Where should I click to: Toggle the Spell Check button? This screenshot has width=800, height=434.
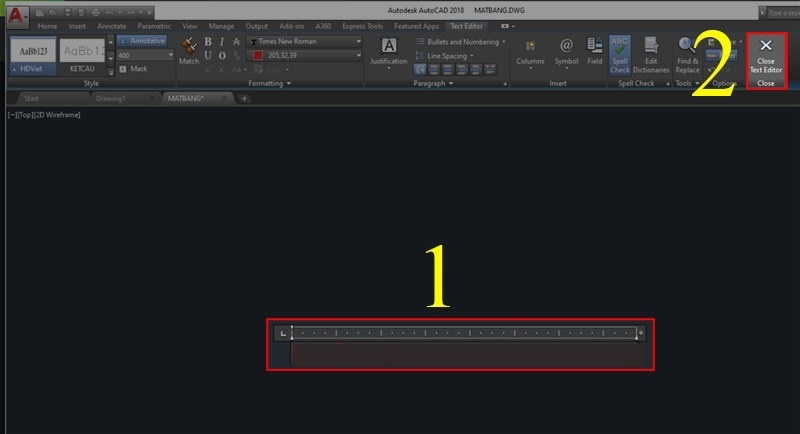click(x=619, y=55)
